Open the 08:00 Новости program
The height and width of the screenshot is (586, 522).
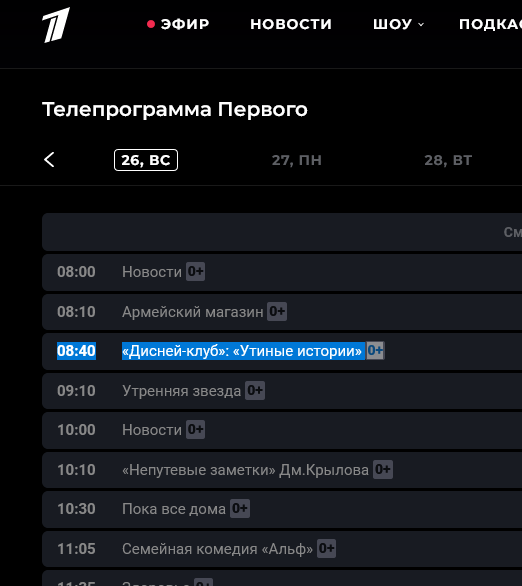[x=282, y=272]
